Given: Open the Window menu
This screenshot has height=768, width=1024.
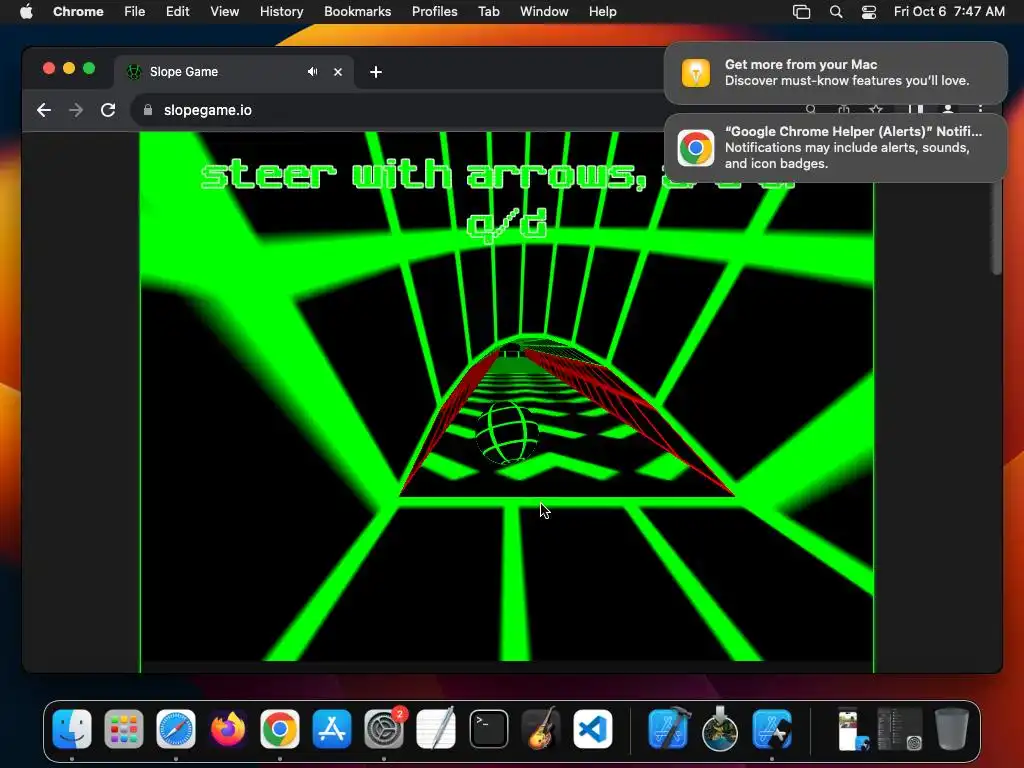Looking at the screenshot, I should pos(544,12).
